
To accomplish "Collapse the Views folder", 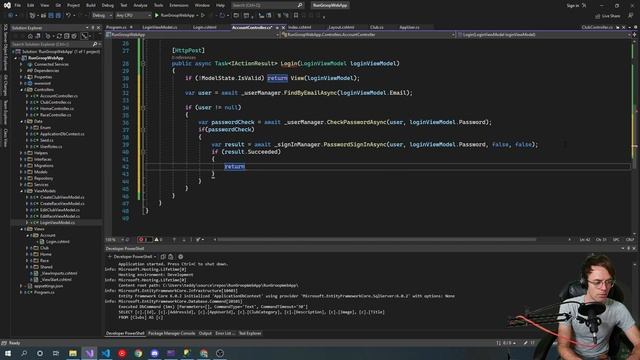I will coord(22,229).
